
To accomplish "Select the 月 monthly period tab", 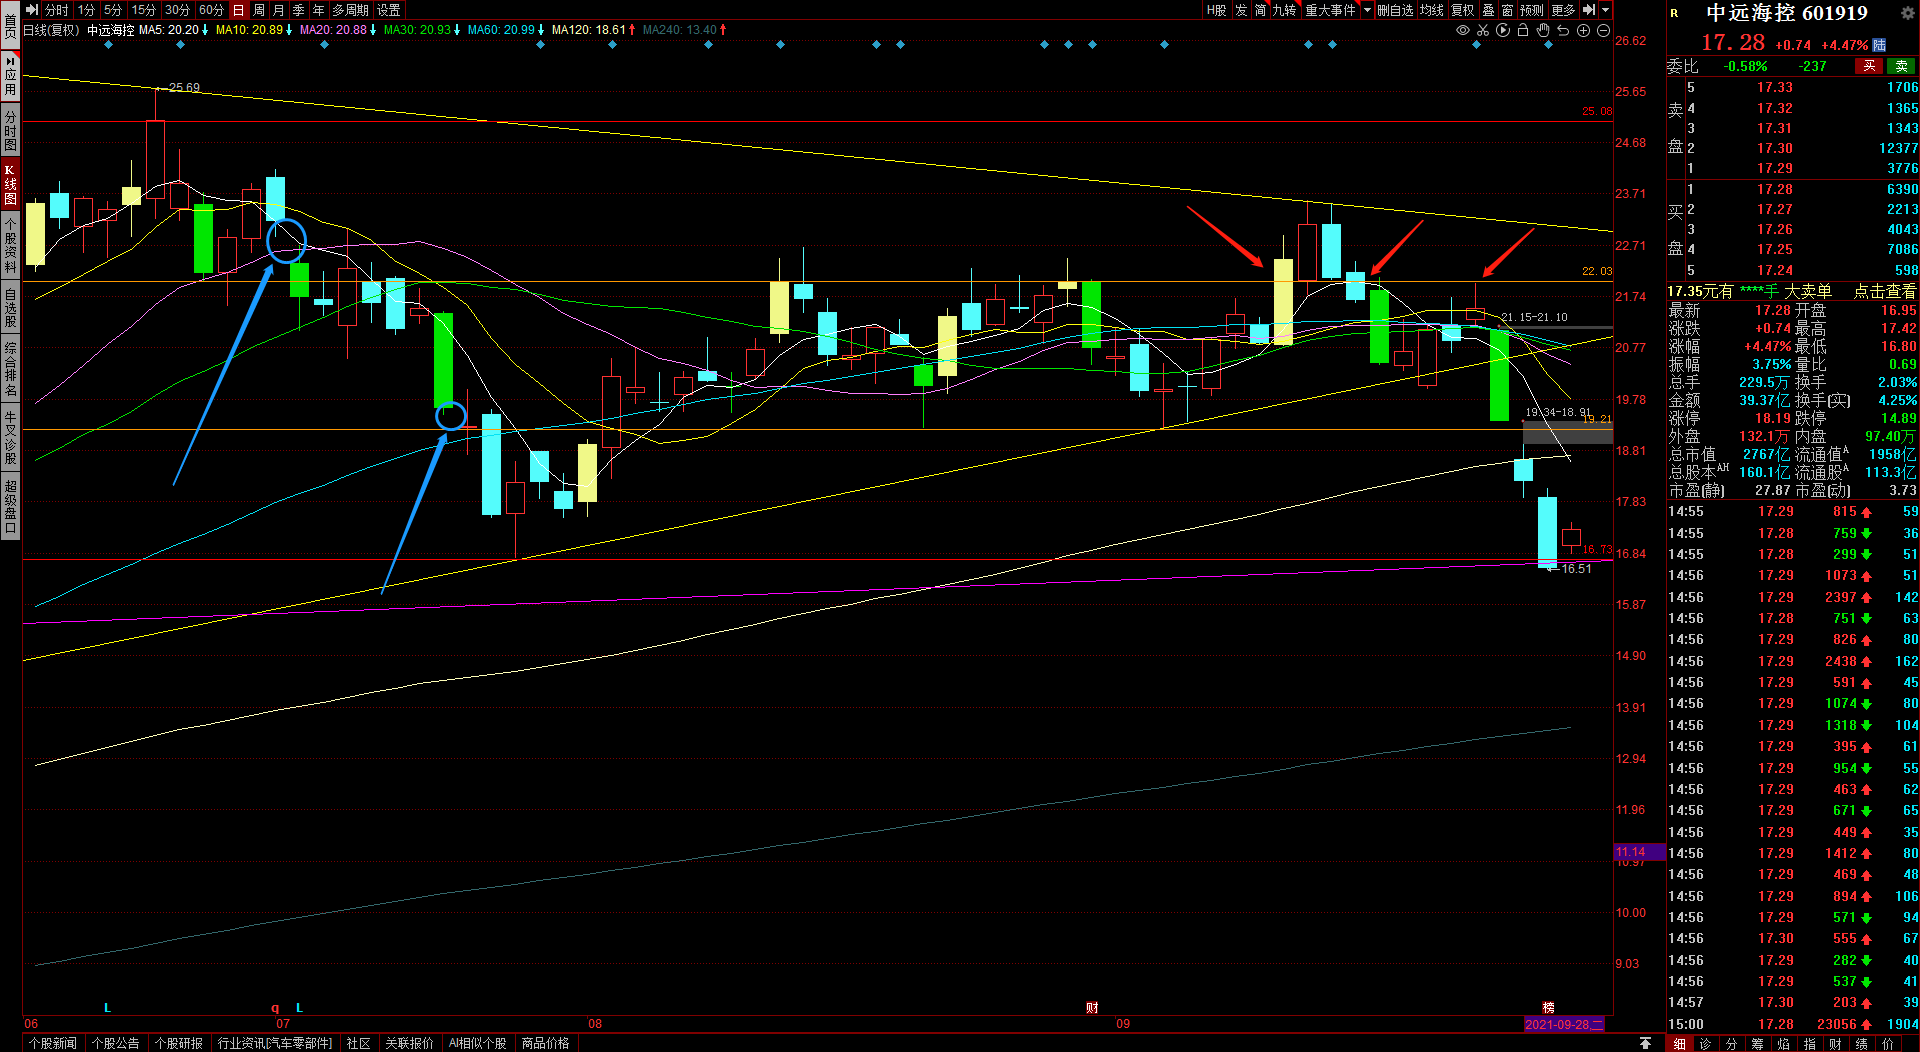I will (x=279, y=10).
